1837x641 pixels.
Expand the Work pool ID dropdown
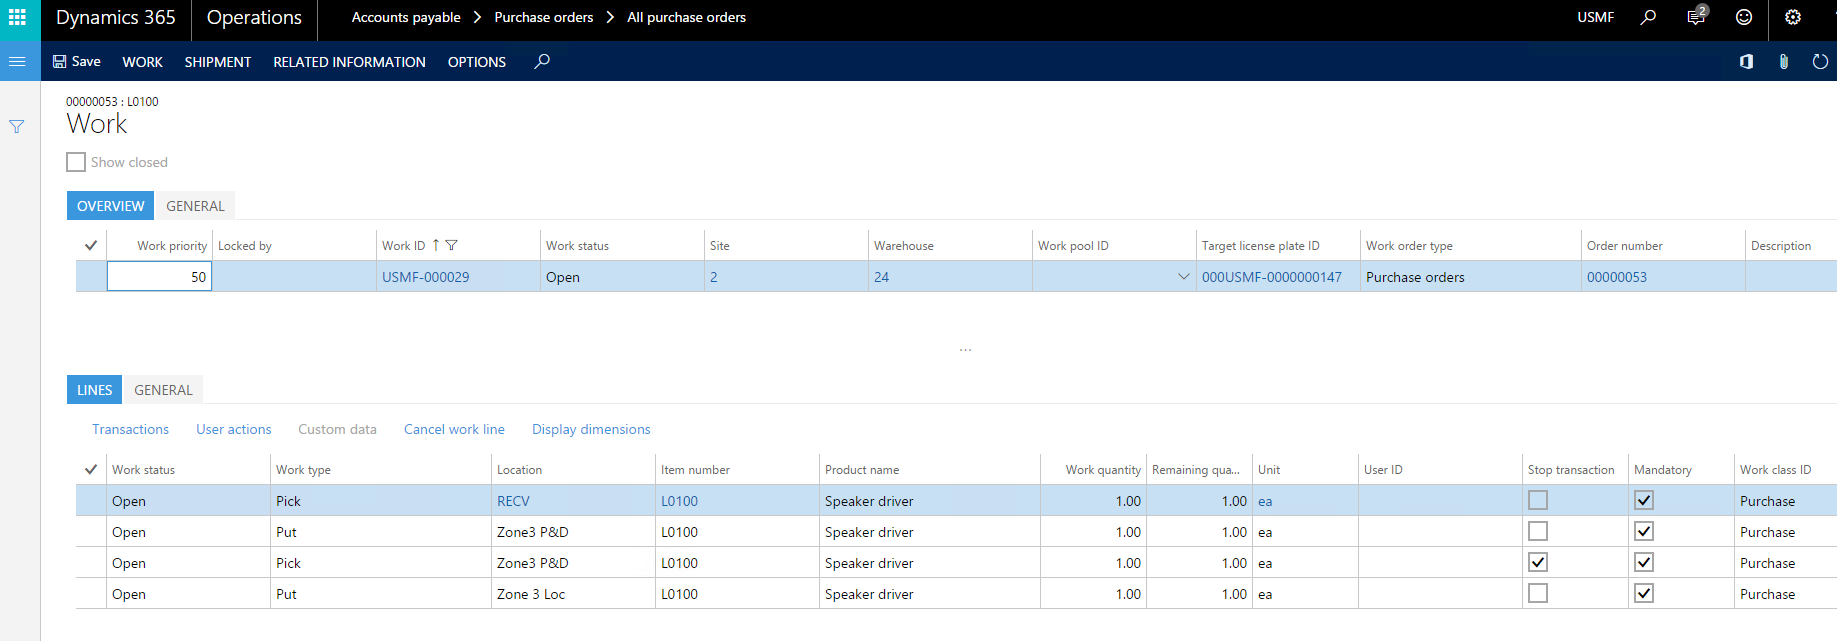coord(1184,277)
